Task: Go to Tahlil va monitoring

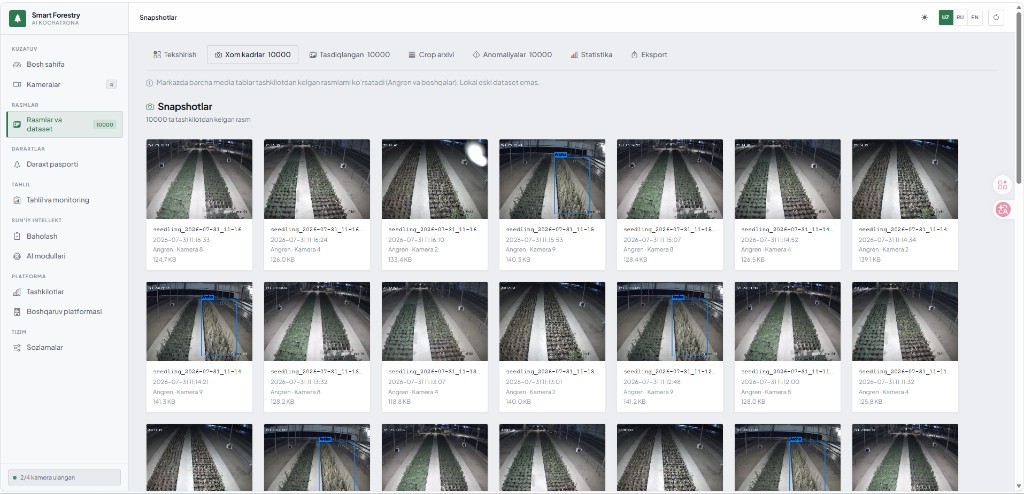Action: pyautogui.click(x=64, y=200)
